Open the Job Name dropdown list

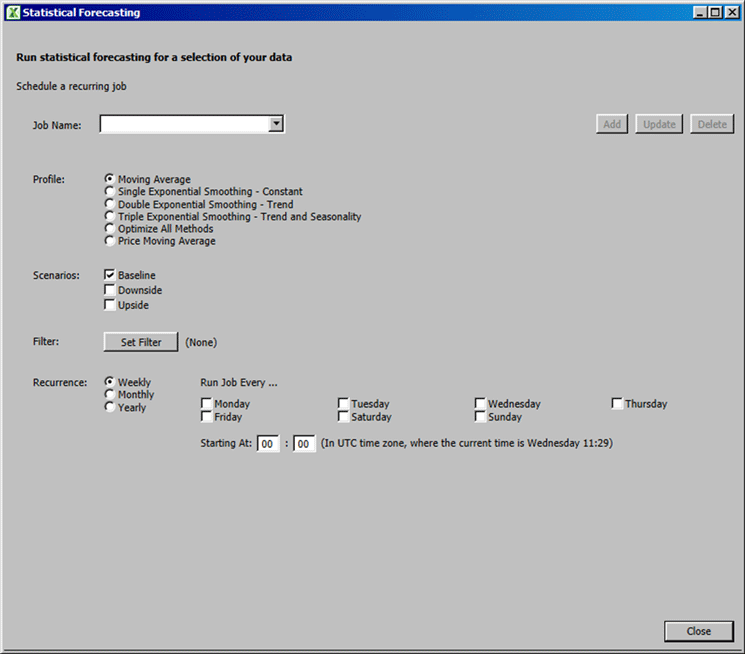pos(277,124)
